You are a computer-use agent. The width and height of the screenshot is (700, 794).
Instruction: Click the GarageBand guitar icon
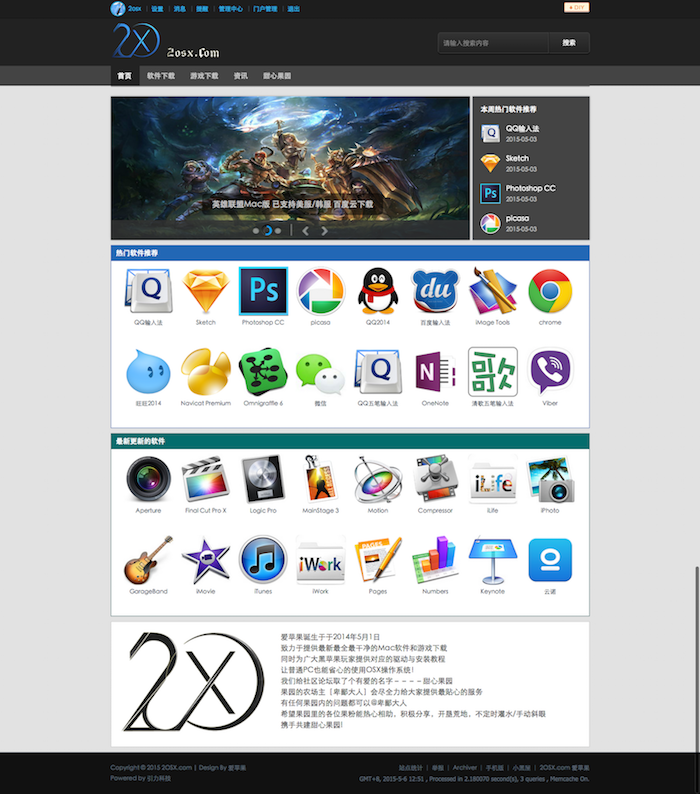point(148,560)
